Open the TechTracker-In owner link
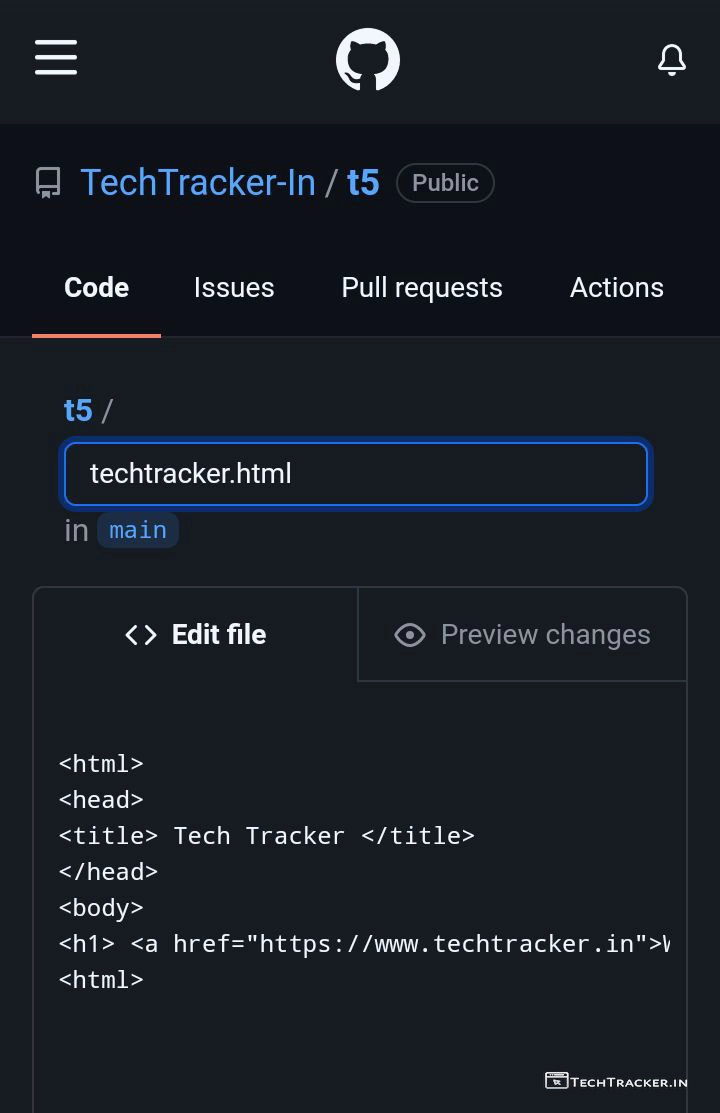The image size is (720, 1113). click(x=198, y=183)
